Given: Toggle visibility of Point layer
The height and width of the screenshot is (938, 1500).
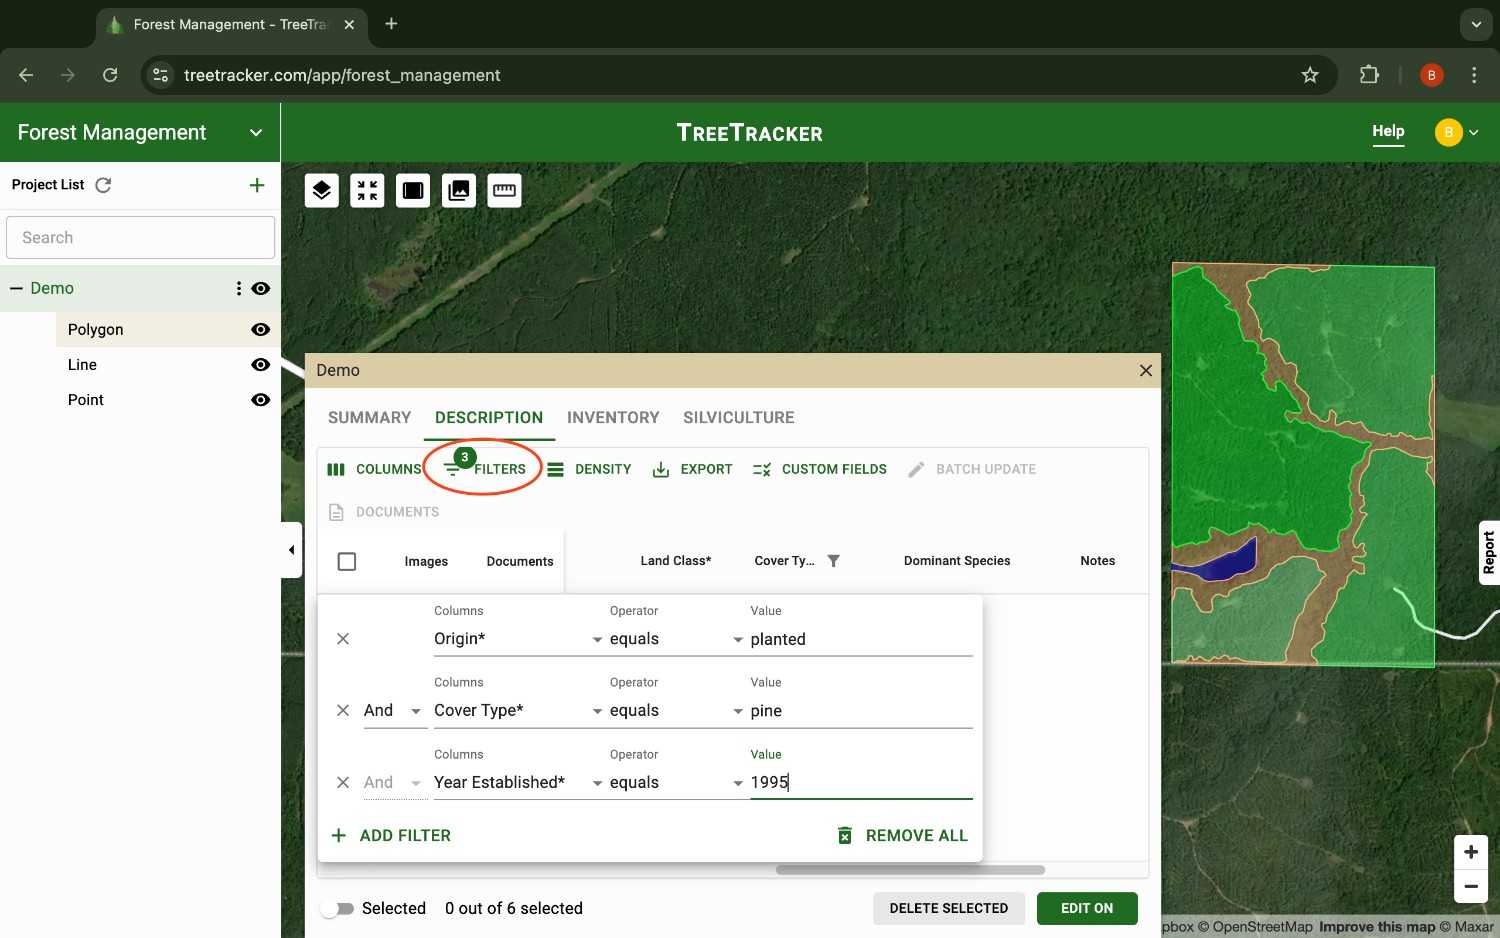Looking at the screenshot, I should coord(261,400).
